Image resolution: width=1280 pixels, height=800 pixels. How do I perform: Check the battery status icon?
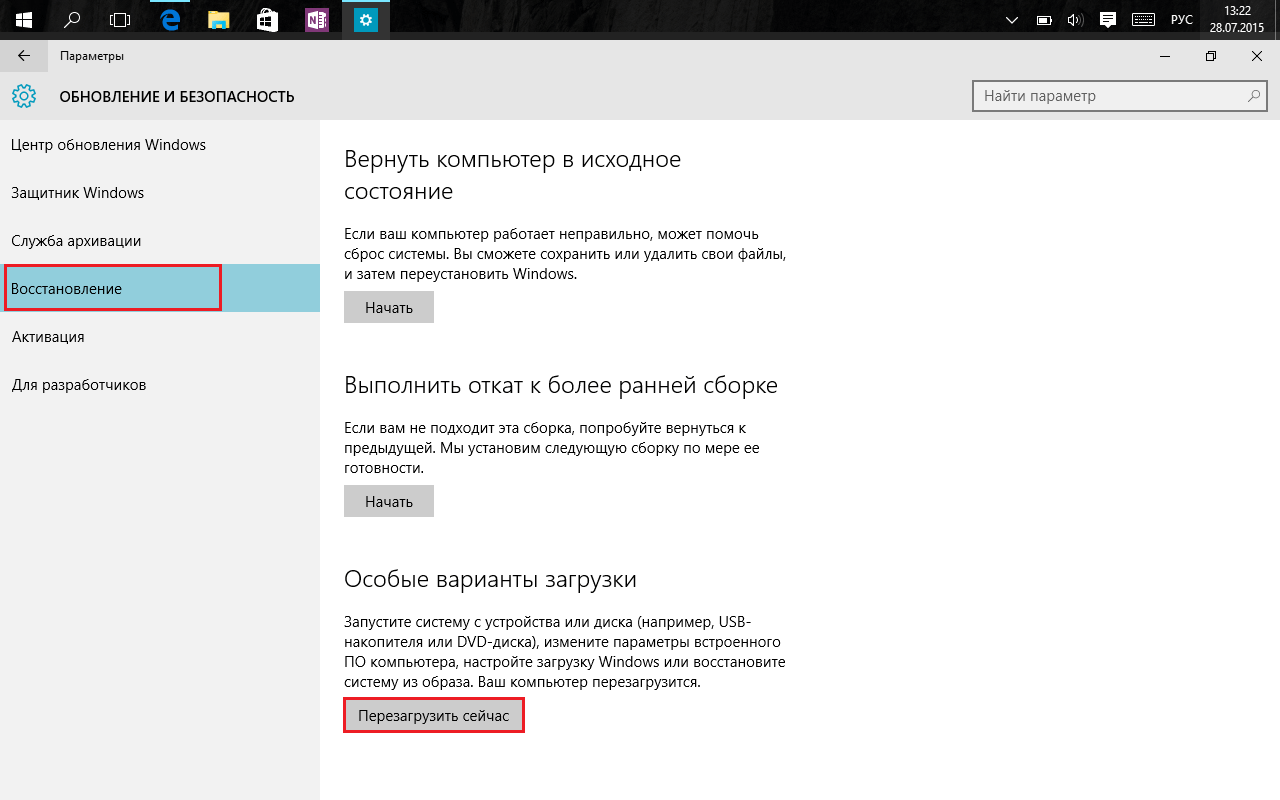(x=1044, y=19)
